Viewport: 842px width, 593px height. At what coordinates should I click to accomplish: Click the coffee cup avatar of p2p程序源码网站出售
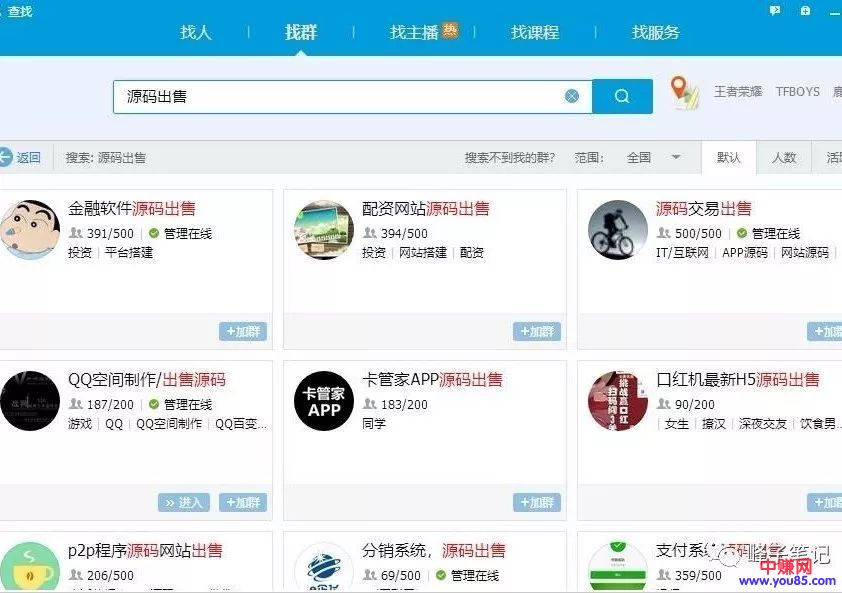[x=30, y=567]
